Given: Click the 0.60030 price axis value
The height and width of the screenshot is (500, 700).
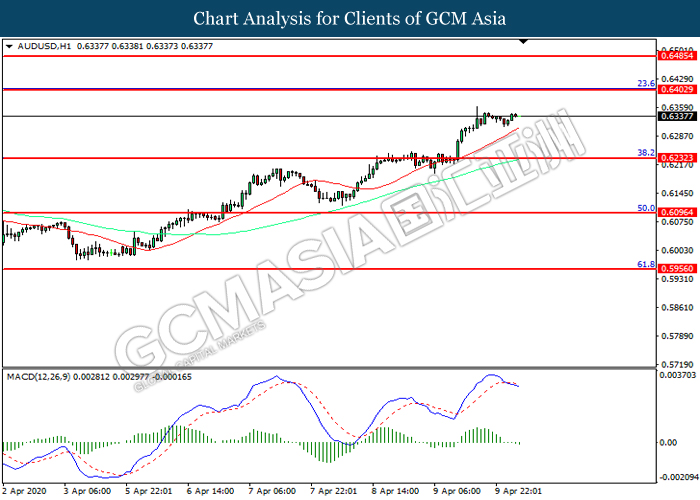Looking at the screenshot, I should (x=677, y=250).
